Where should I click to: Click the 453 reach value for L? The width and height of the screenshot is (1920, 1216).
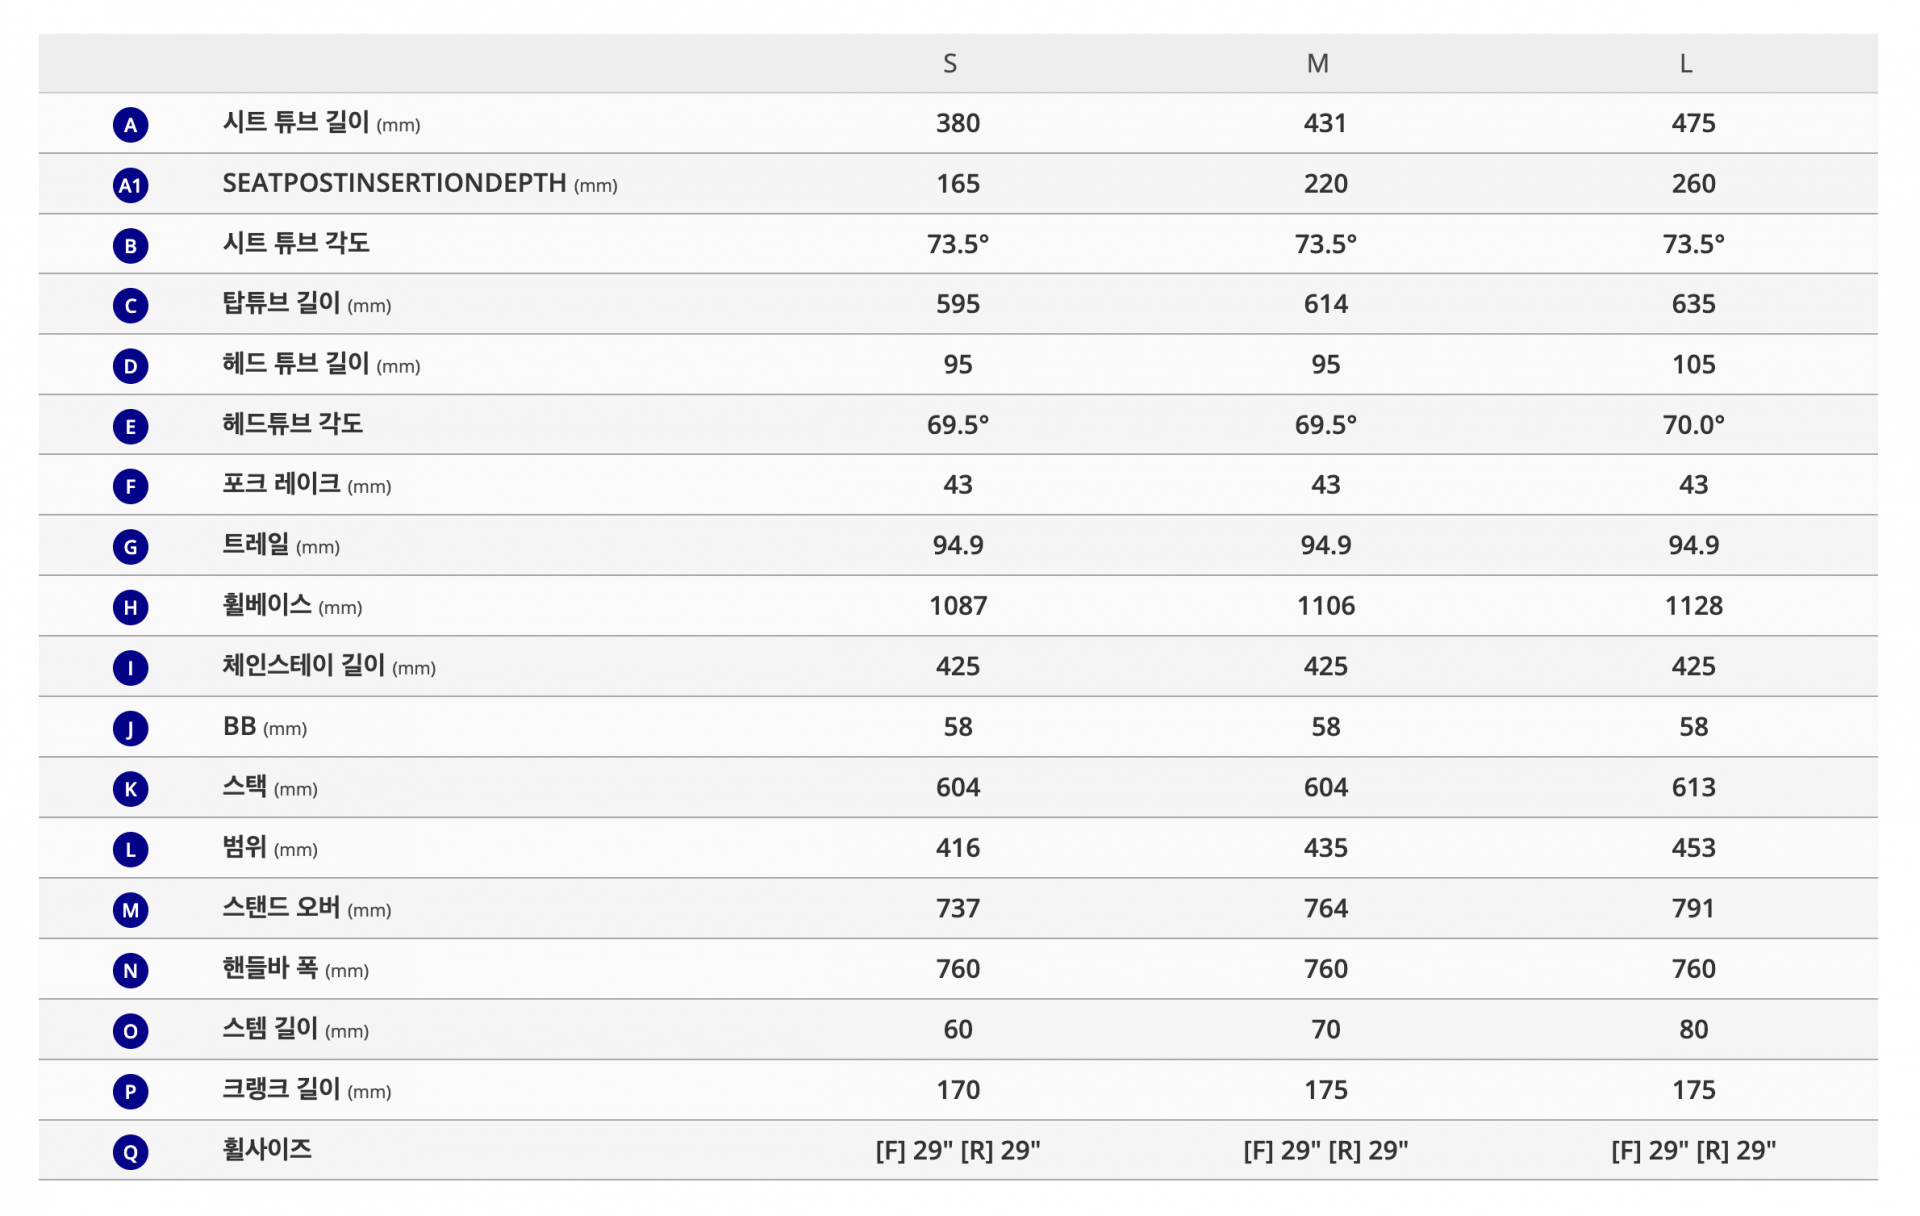coord(1693,848)
